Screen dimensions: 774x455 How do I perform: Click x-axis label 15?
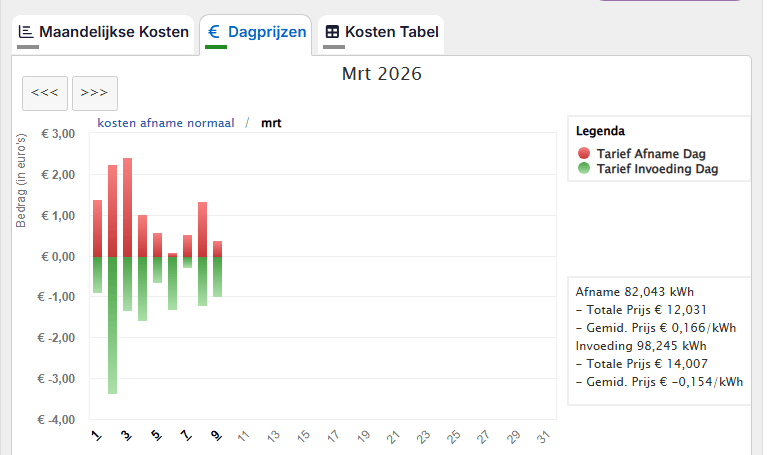click(304, 436)
